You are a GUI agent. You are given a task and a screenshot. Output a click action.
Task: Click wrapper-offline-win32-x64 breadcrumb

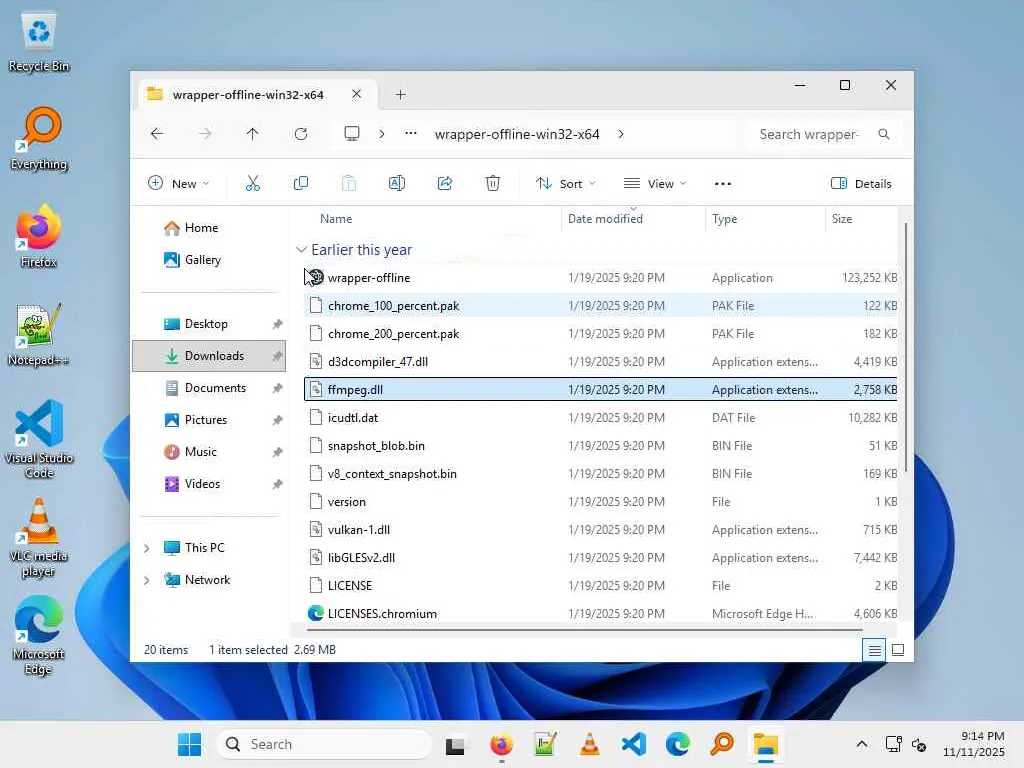[x=517, y=134]
